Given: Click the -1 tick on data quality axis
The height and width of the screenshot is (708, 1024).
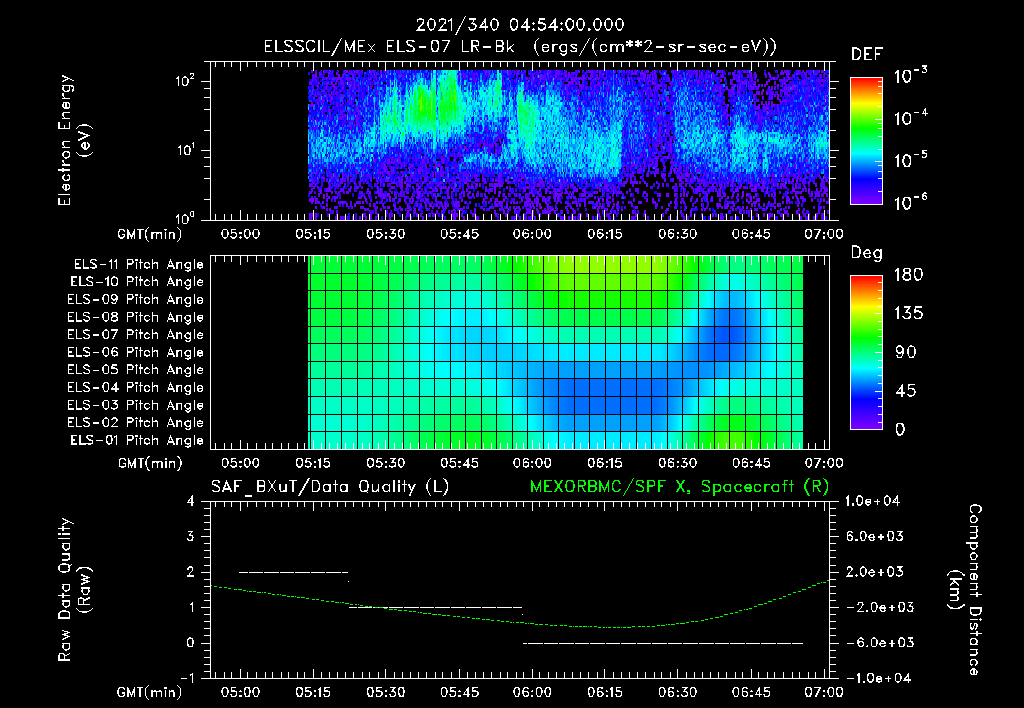Looking at the screenshot, I should (x=187, y=678).
